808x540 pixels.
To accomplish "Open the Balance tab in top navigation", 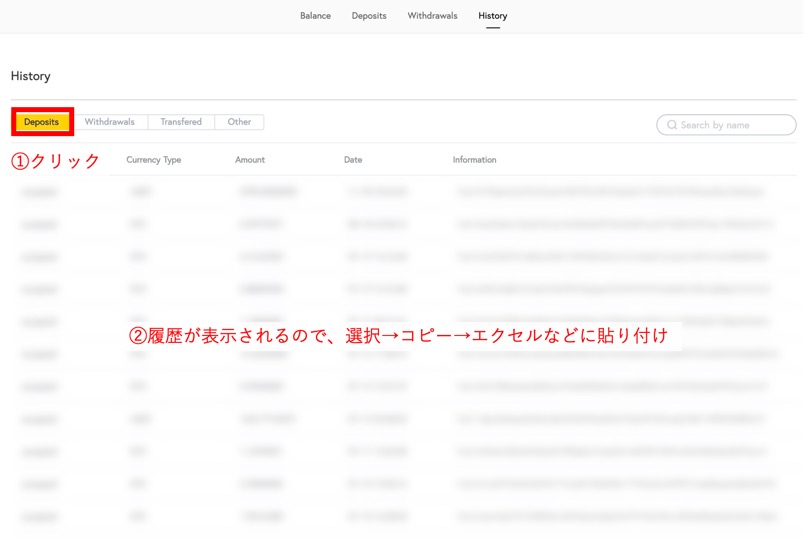I will (x=315, y=16).
